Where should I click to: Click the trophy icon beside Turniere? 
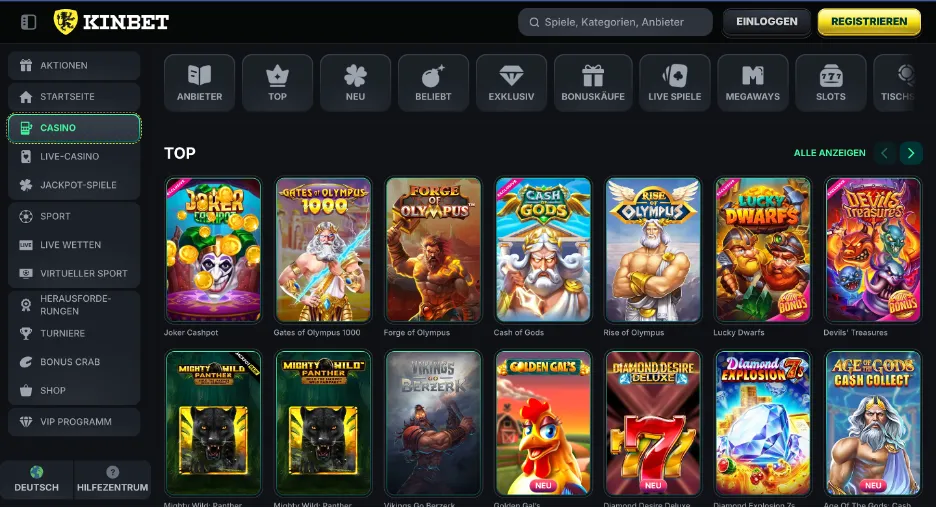[26, 333]
